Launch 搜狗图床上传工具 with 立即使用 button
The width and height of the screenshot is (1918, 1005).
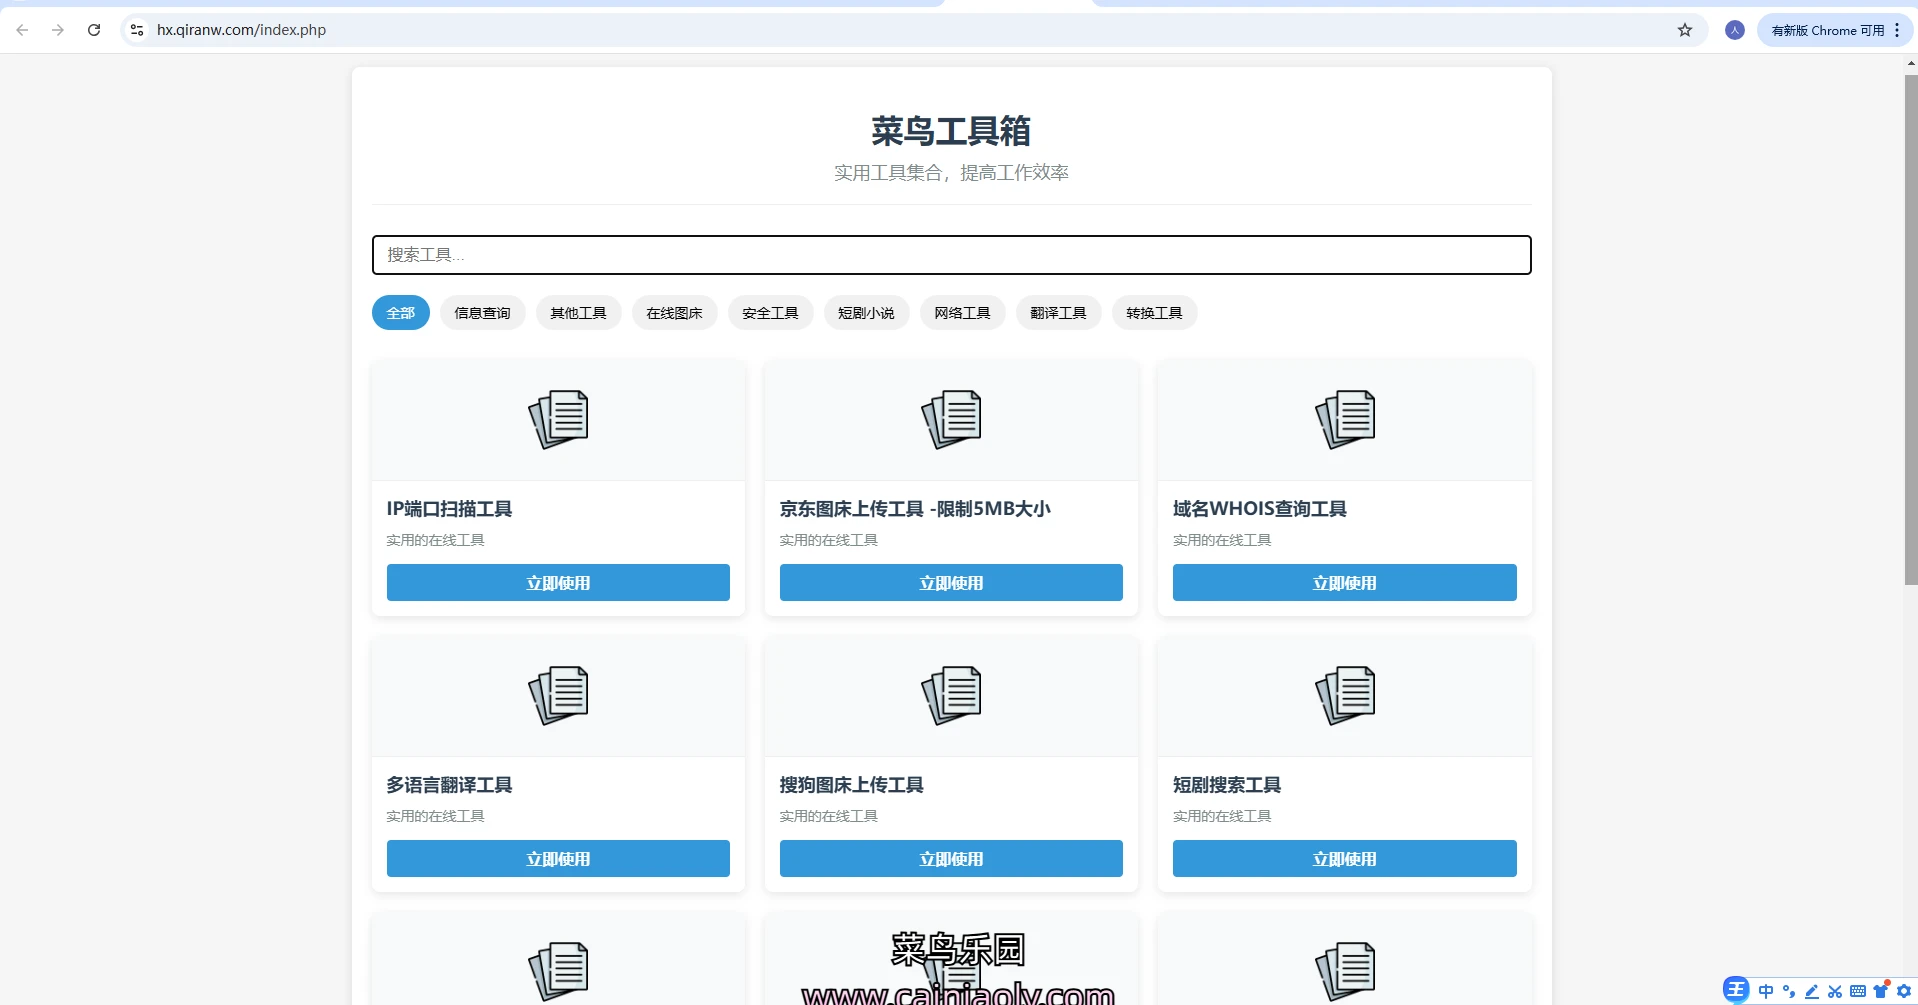(x=951, y=859)
